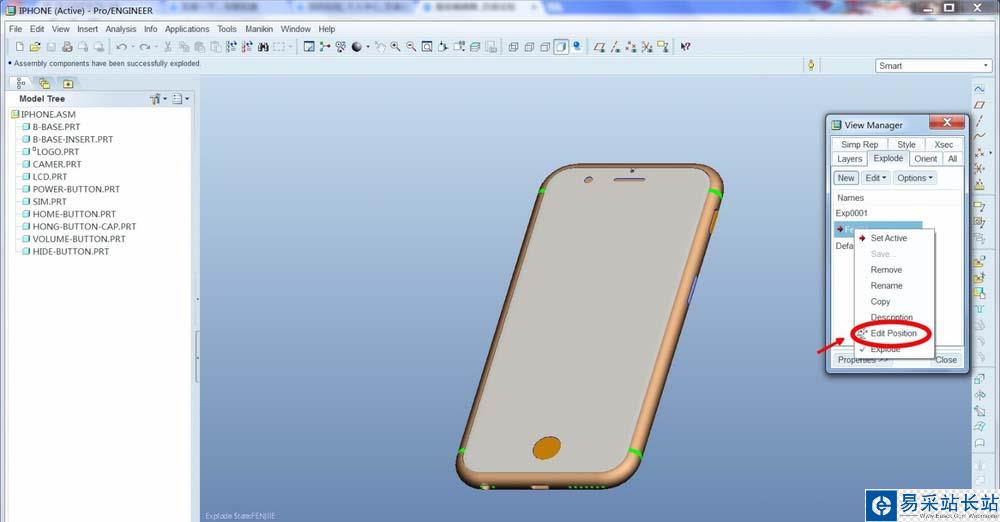Open the undo history dropdown arrow

point(133,47)
